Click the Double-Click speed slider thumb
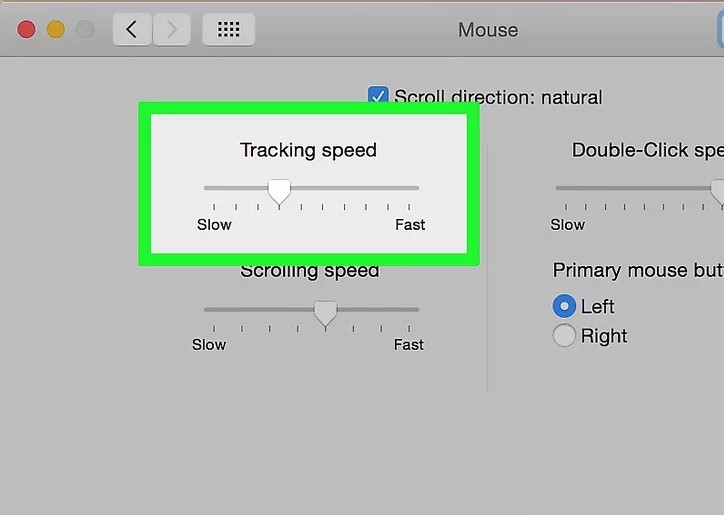This screenshot has height=515, width=724. pos(718,192)
